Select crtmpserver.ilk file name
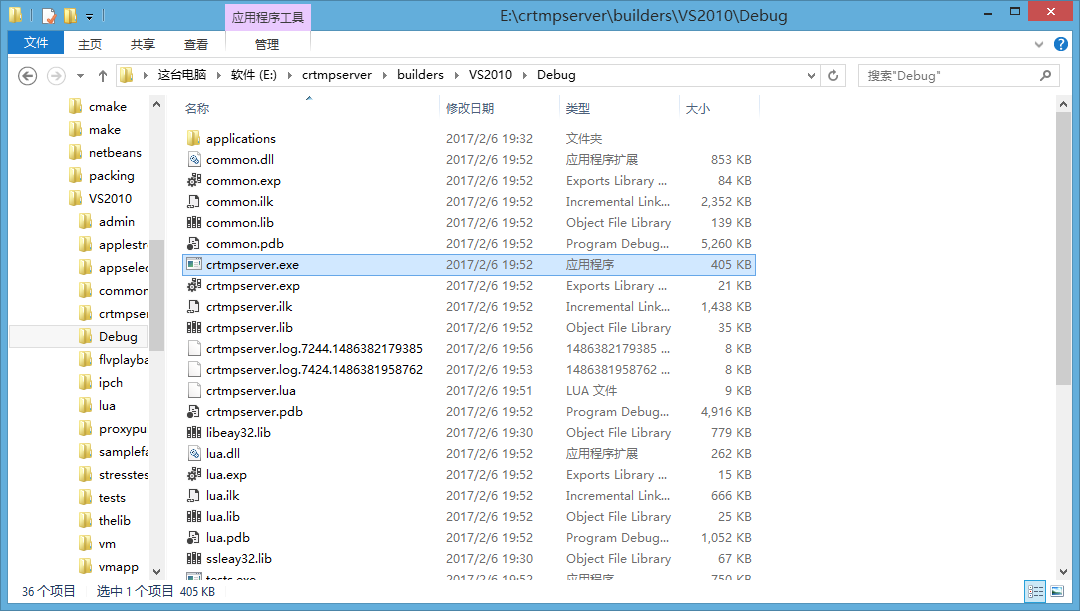1080x611 pixels. pyautogui.click(x=249, y=307)
